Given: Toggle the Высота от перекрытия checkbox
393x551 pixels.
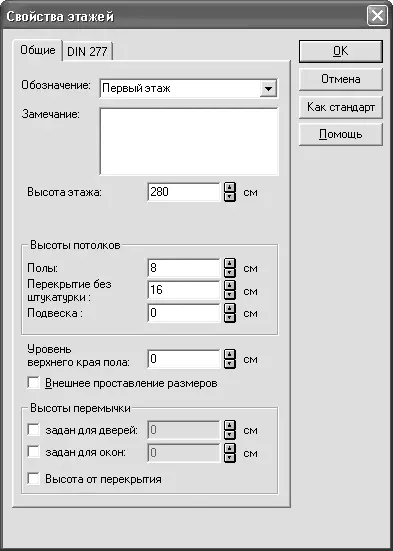Looking at the screenshot, I should (x=33, y=479).
